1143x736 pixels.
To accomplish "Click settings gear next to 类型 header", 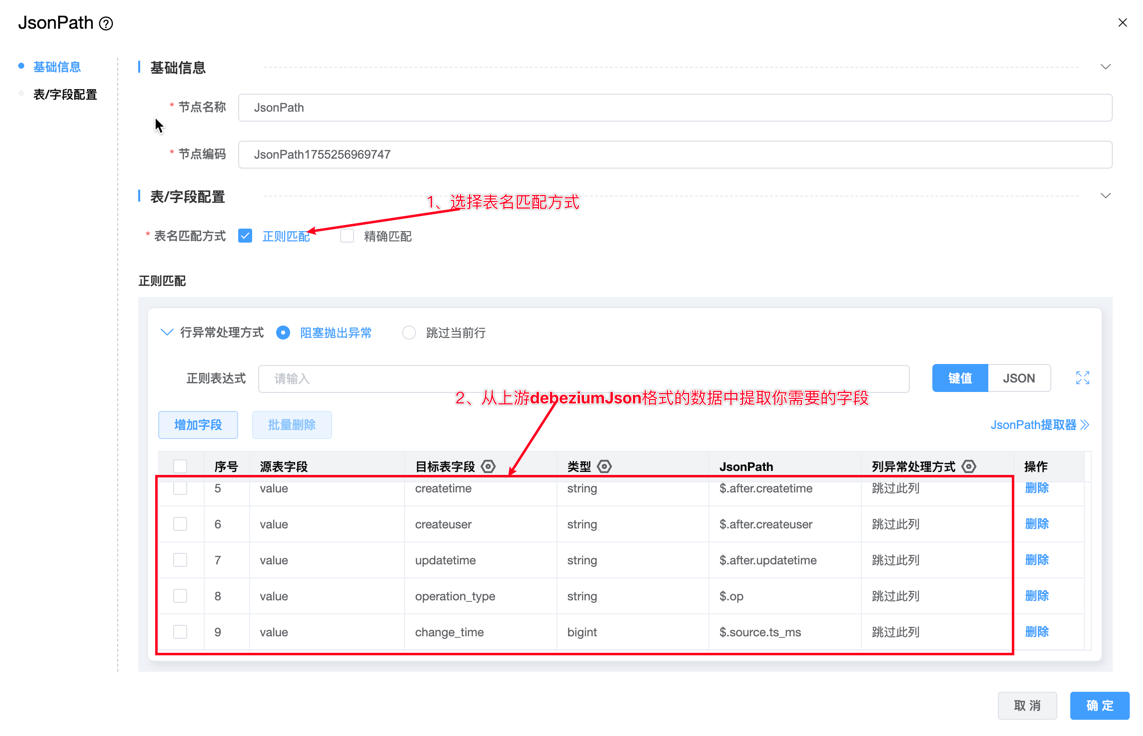I will 604,467.
